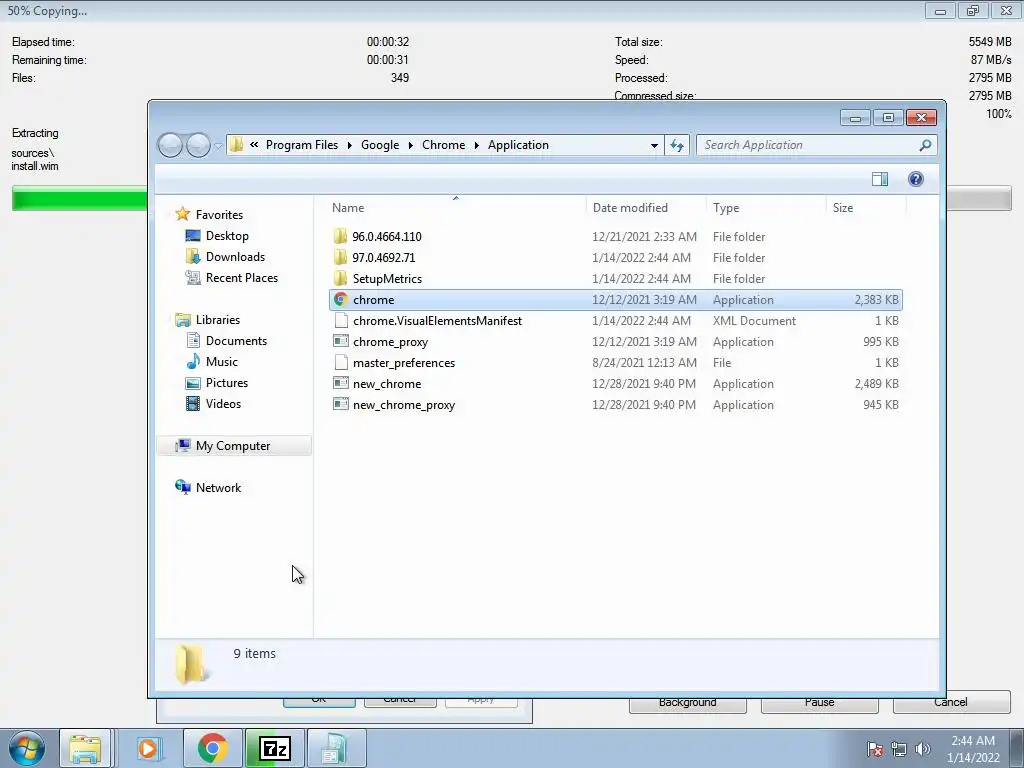This screenshot has height=768, width=1024.
Task: Open Recent Places in the sidebar
Action: (x=242, y=278)
